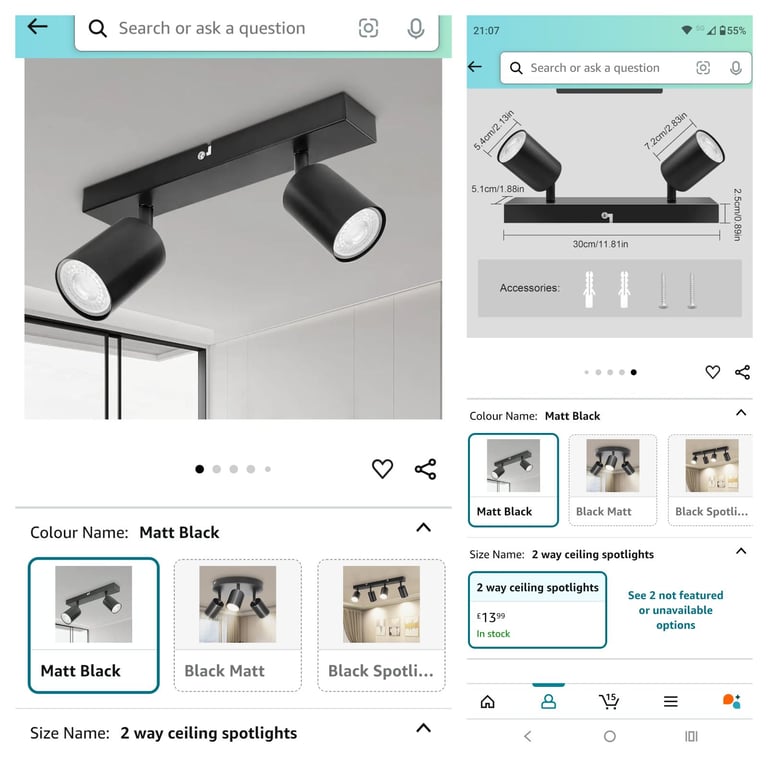
Task: Choose 2 way ceiling spotlights size card
Action: [x=537, y=610]
